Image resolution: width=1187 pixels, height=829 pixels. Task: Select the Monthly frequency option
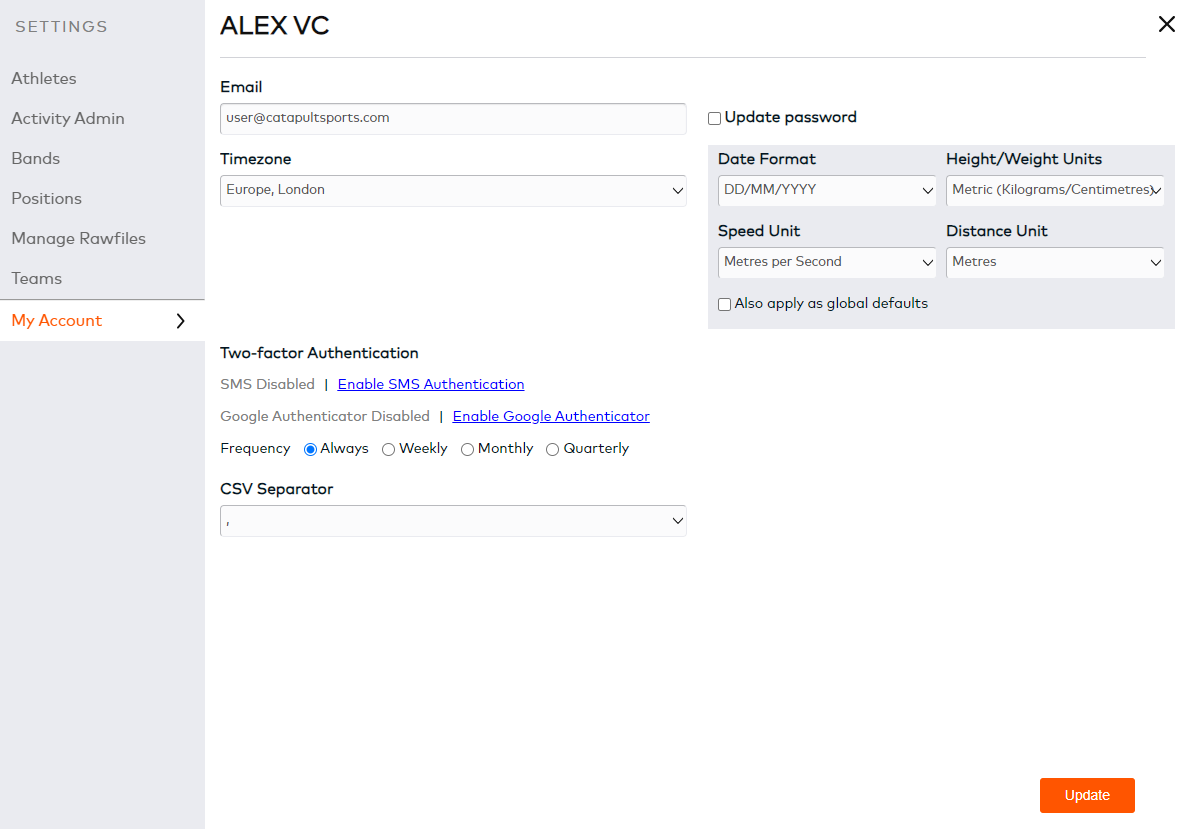[467, 450]
